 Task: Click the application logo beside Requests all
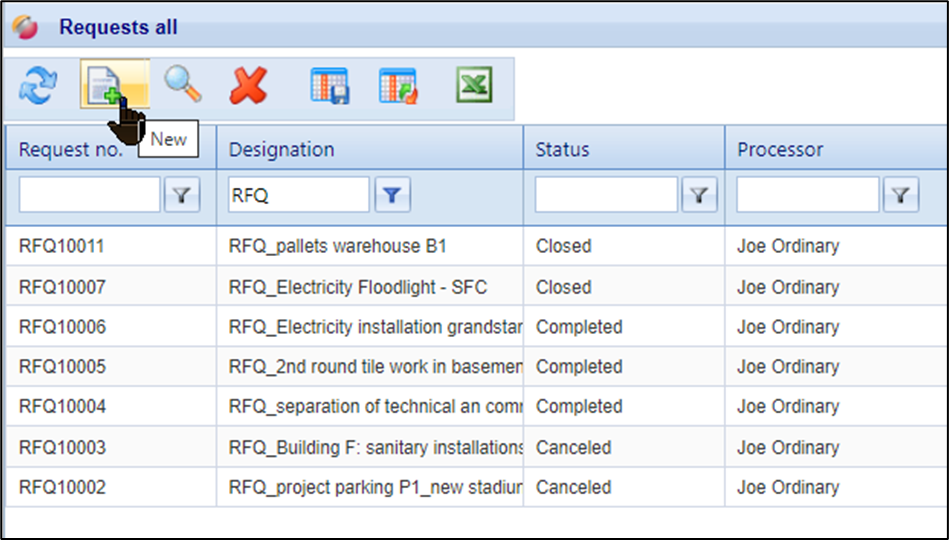(25, 27)
